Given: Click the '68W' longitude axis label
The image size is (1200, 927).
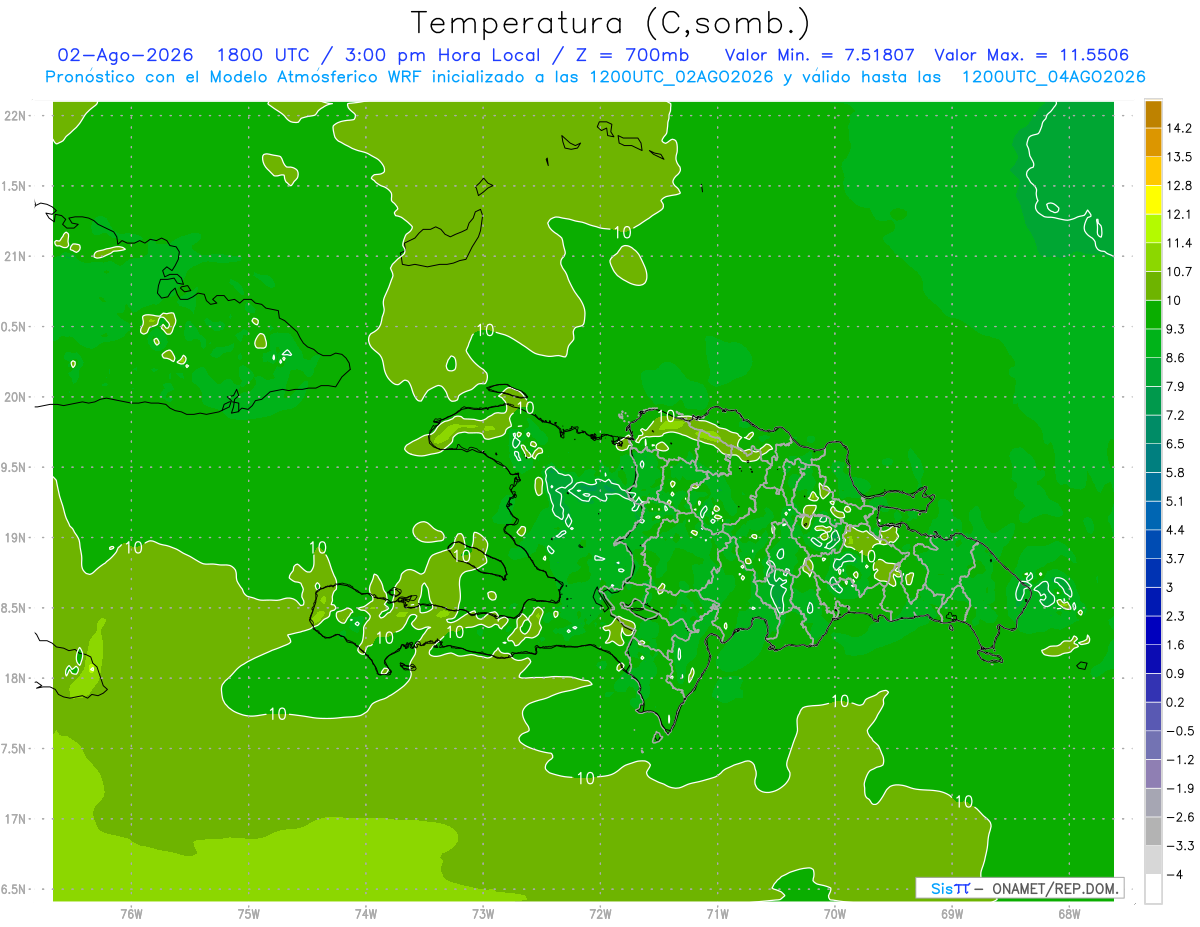Looking at the screenshot, I should (1069, 913).
